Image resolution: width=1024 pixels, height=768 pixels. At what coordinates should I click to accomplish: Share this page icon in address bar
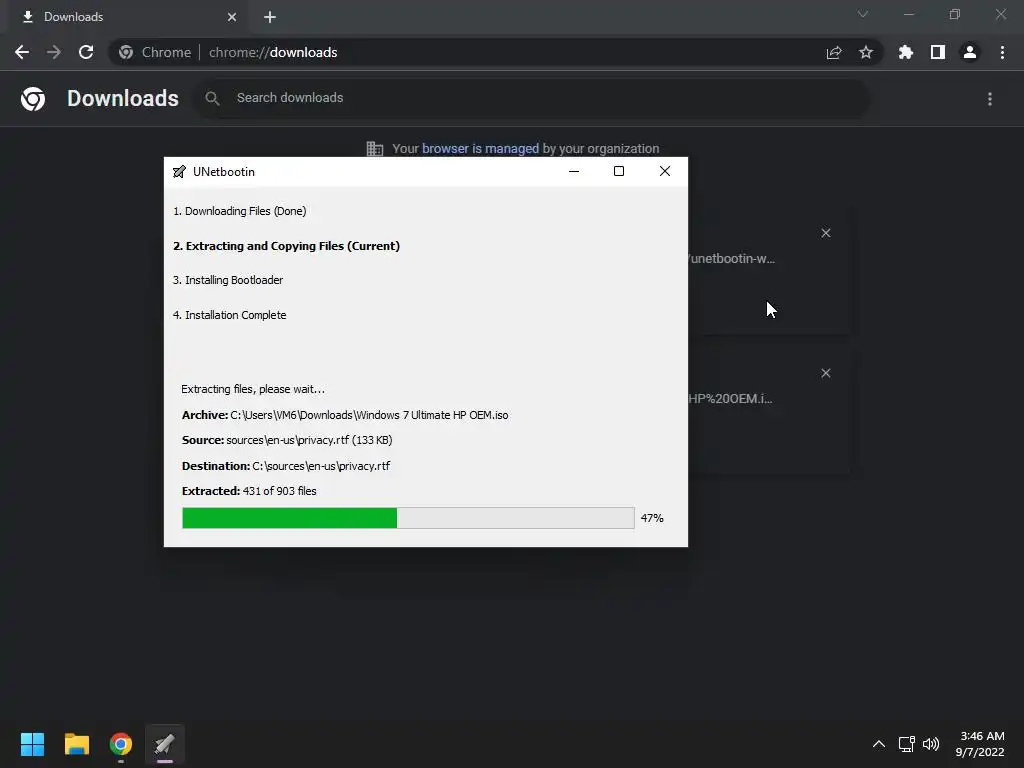pyautogui.click(x=834, y=52)
